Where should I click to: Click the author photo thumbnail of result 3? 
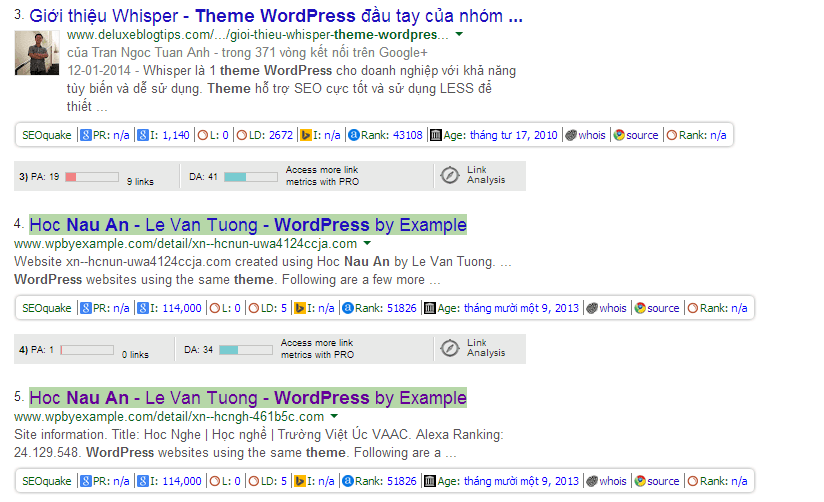(x=36, y=53)
